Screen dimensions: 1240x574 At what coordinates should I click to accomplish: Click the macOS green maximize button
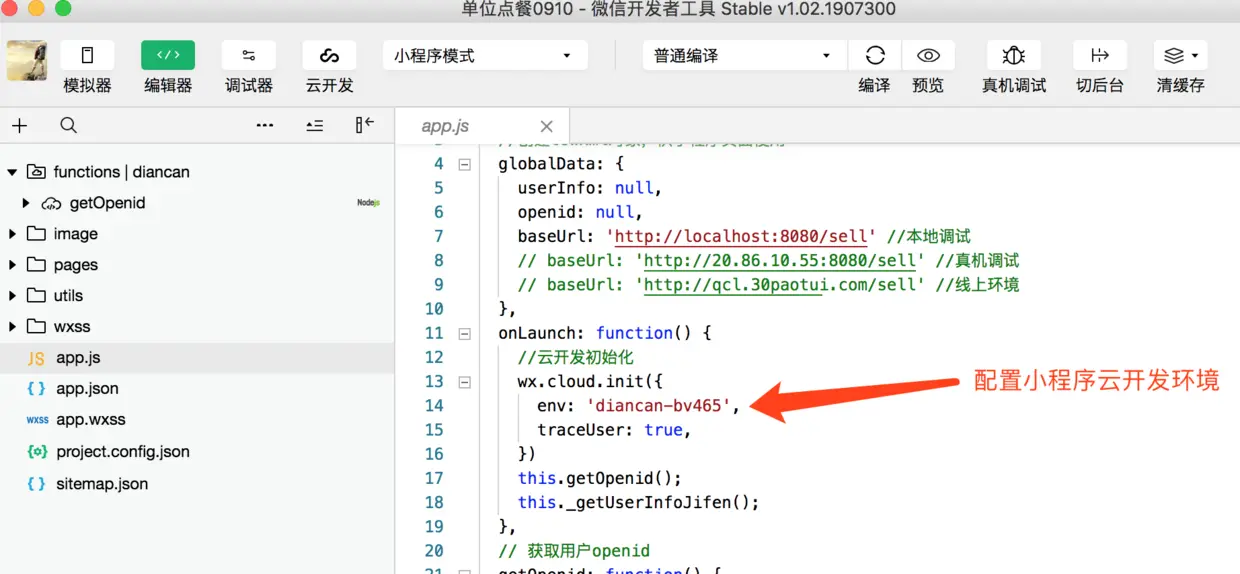click(63, 9)
